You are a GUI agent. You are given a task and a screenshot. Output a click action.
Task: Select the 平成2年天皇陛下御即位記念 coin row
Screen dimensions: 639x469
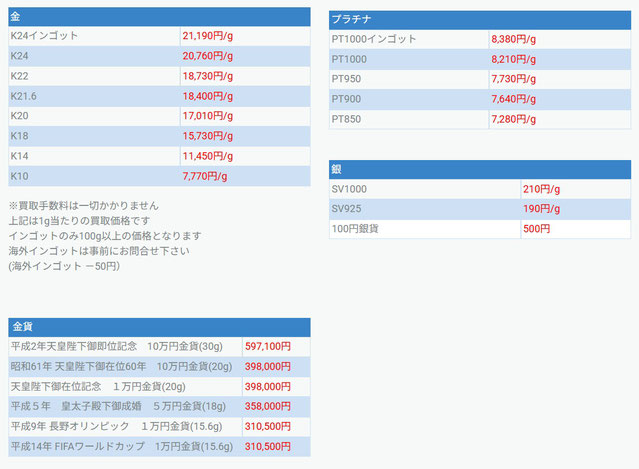[x=159, y=347]
